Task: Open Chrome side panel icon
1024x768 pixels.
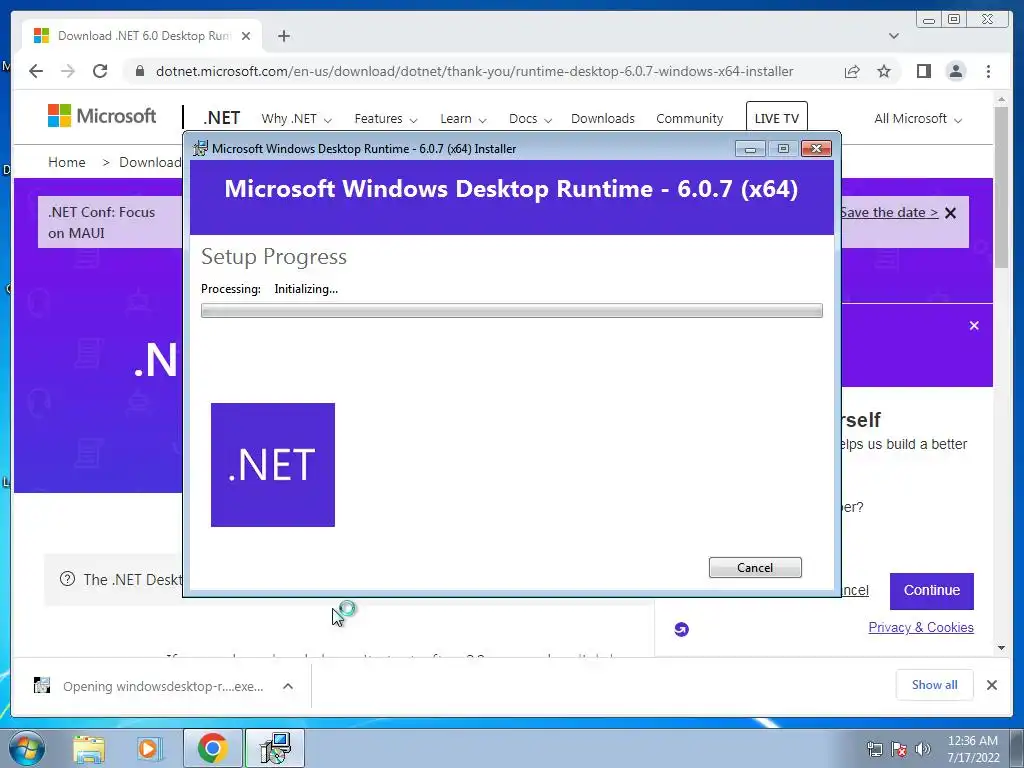Action: [923, 71]
